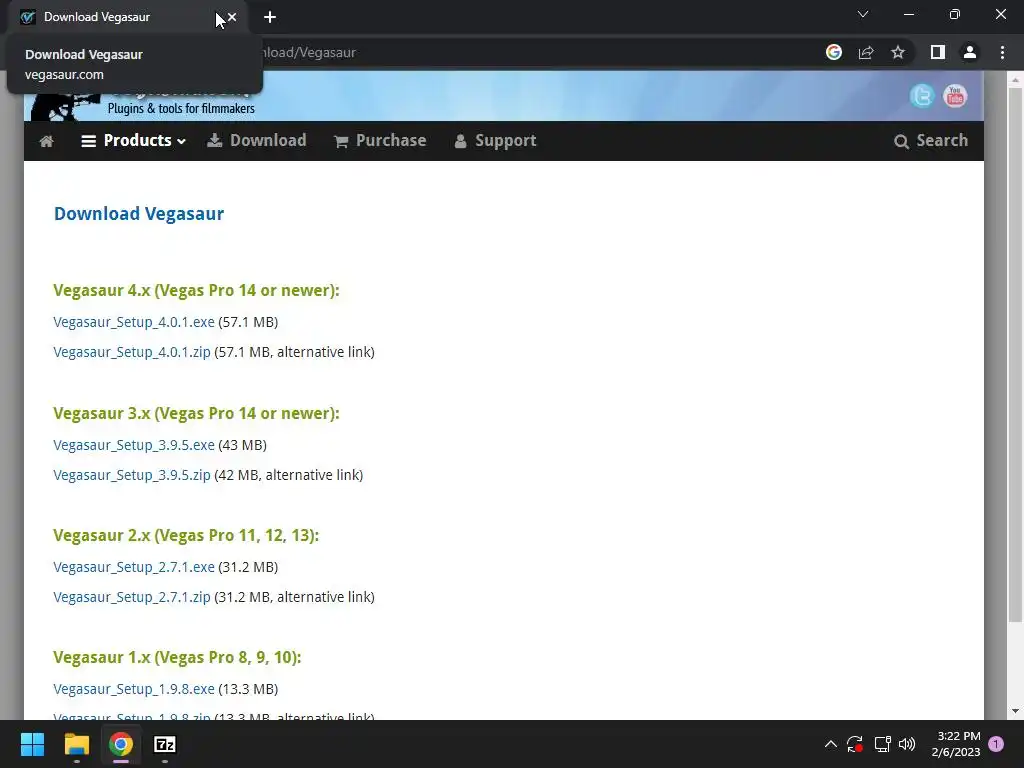This screenshot has height=768, width=1024.
Task: Click the Vegasaur 1.x section heading
Action: (x=177, y=657)
